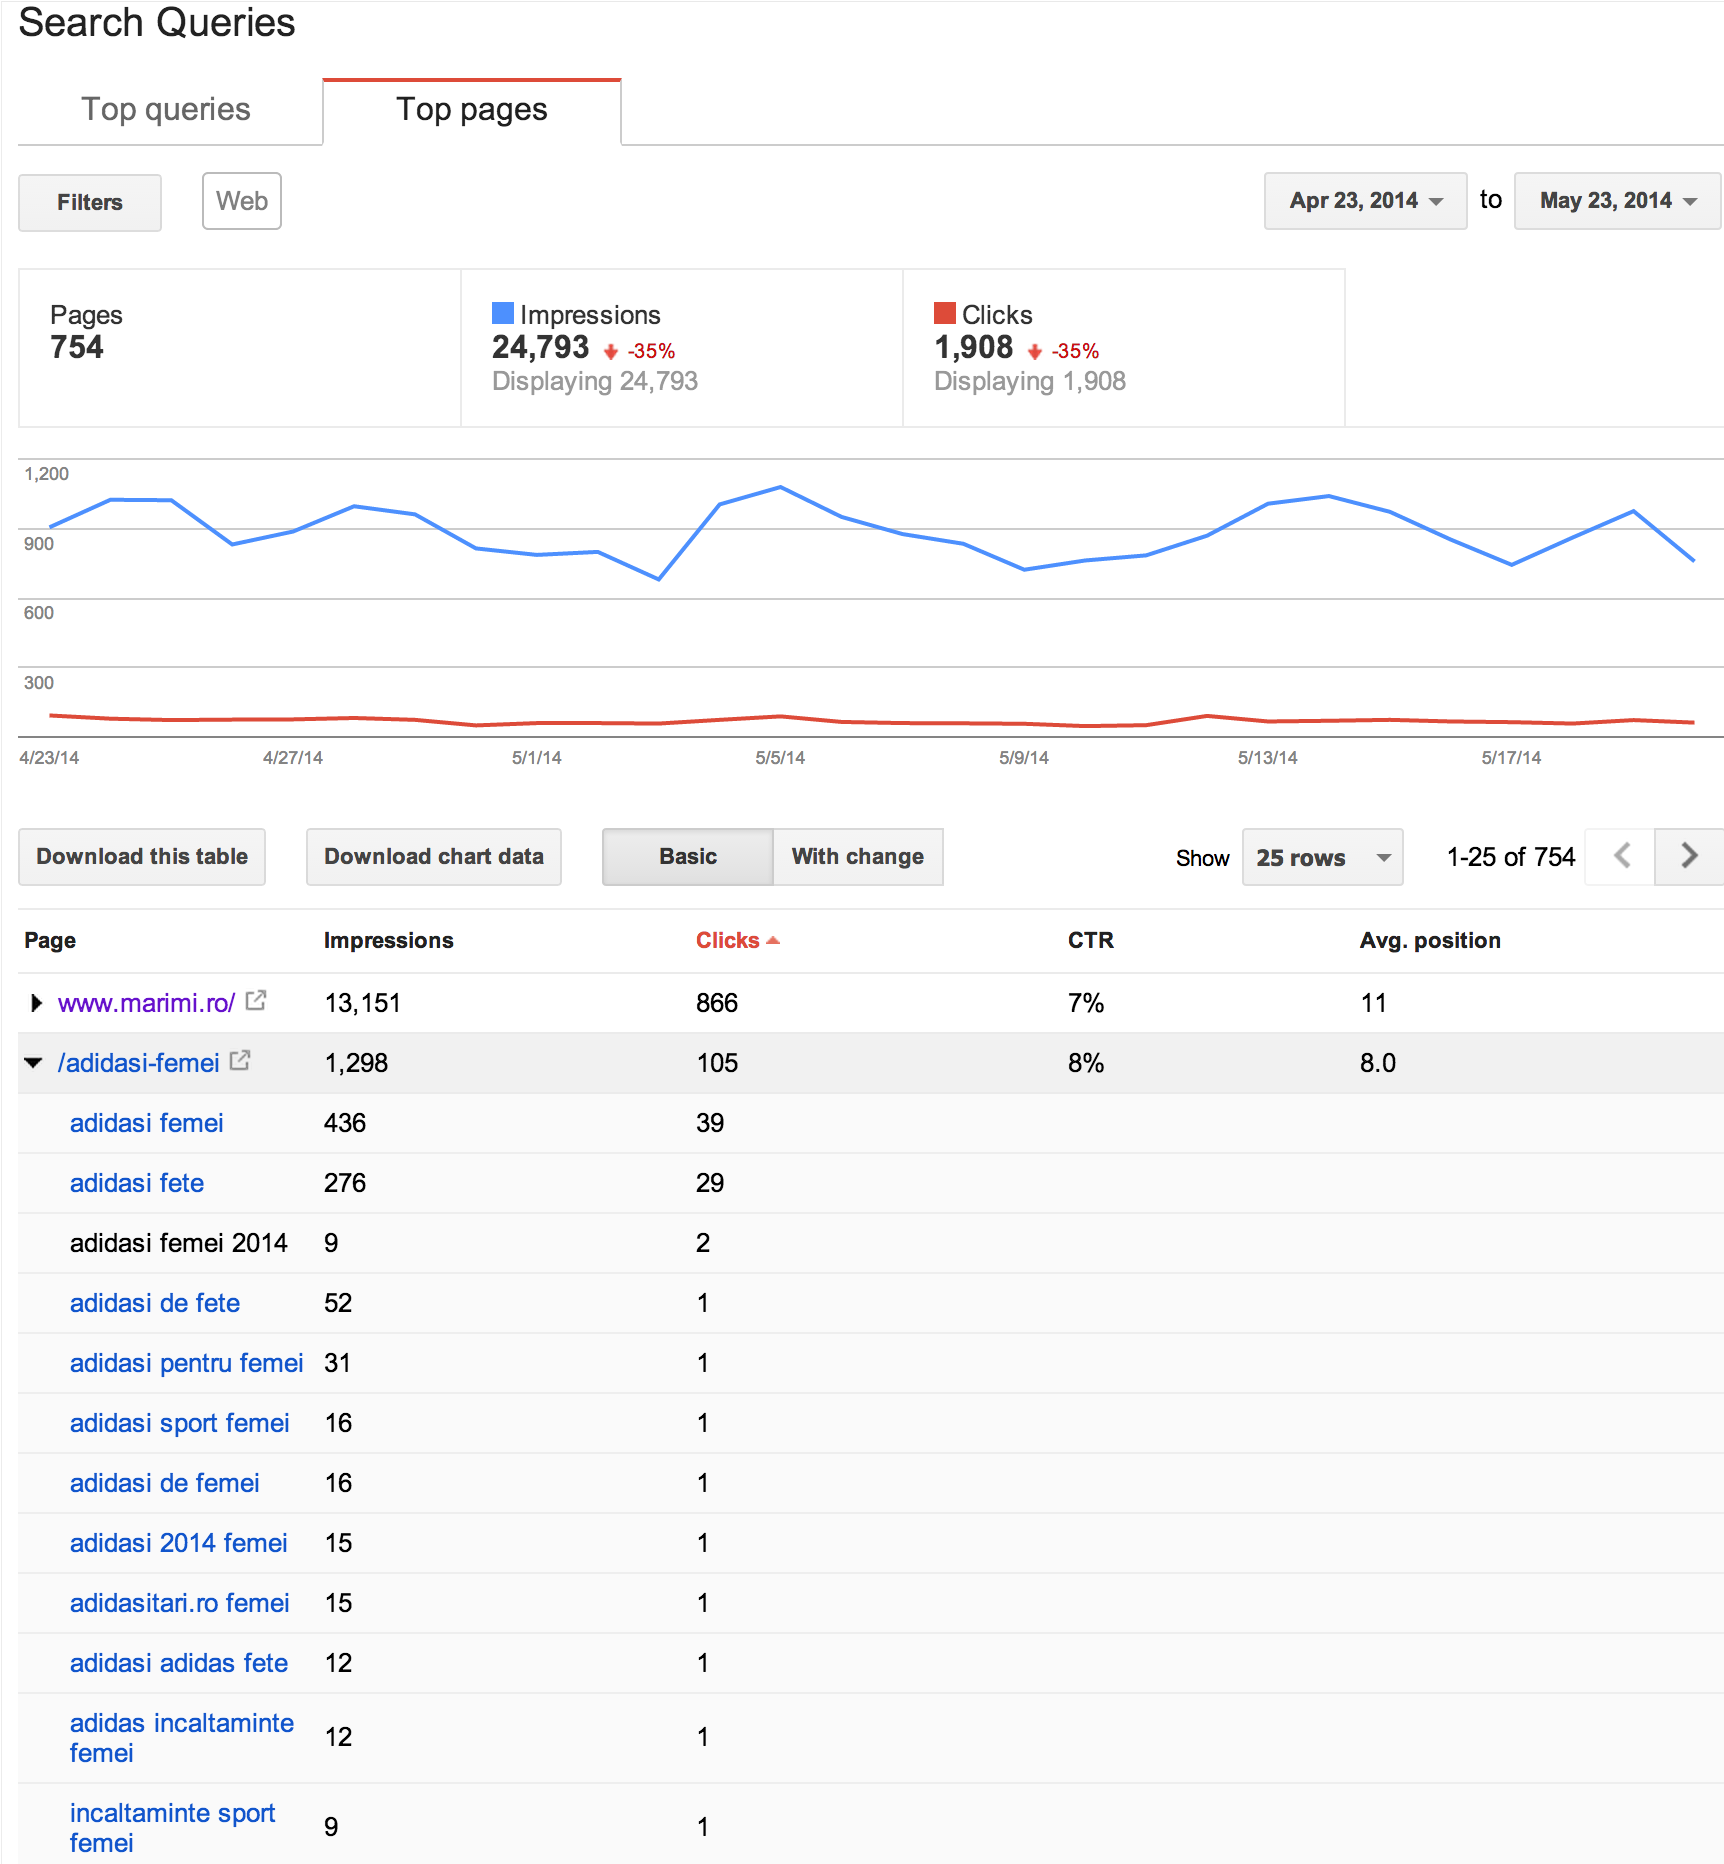Collapse the /adidasi-femei row
The height and width of the screenshot is (1864, 1724).
[34, 1063]
